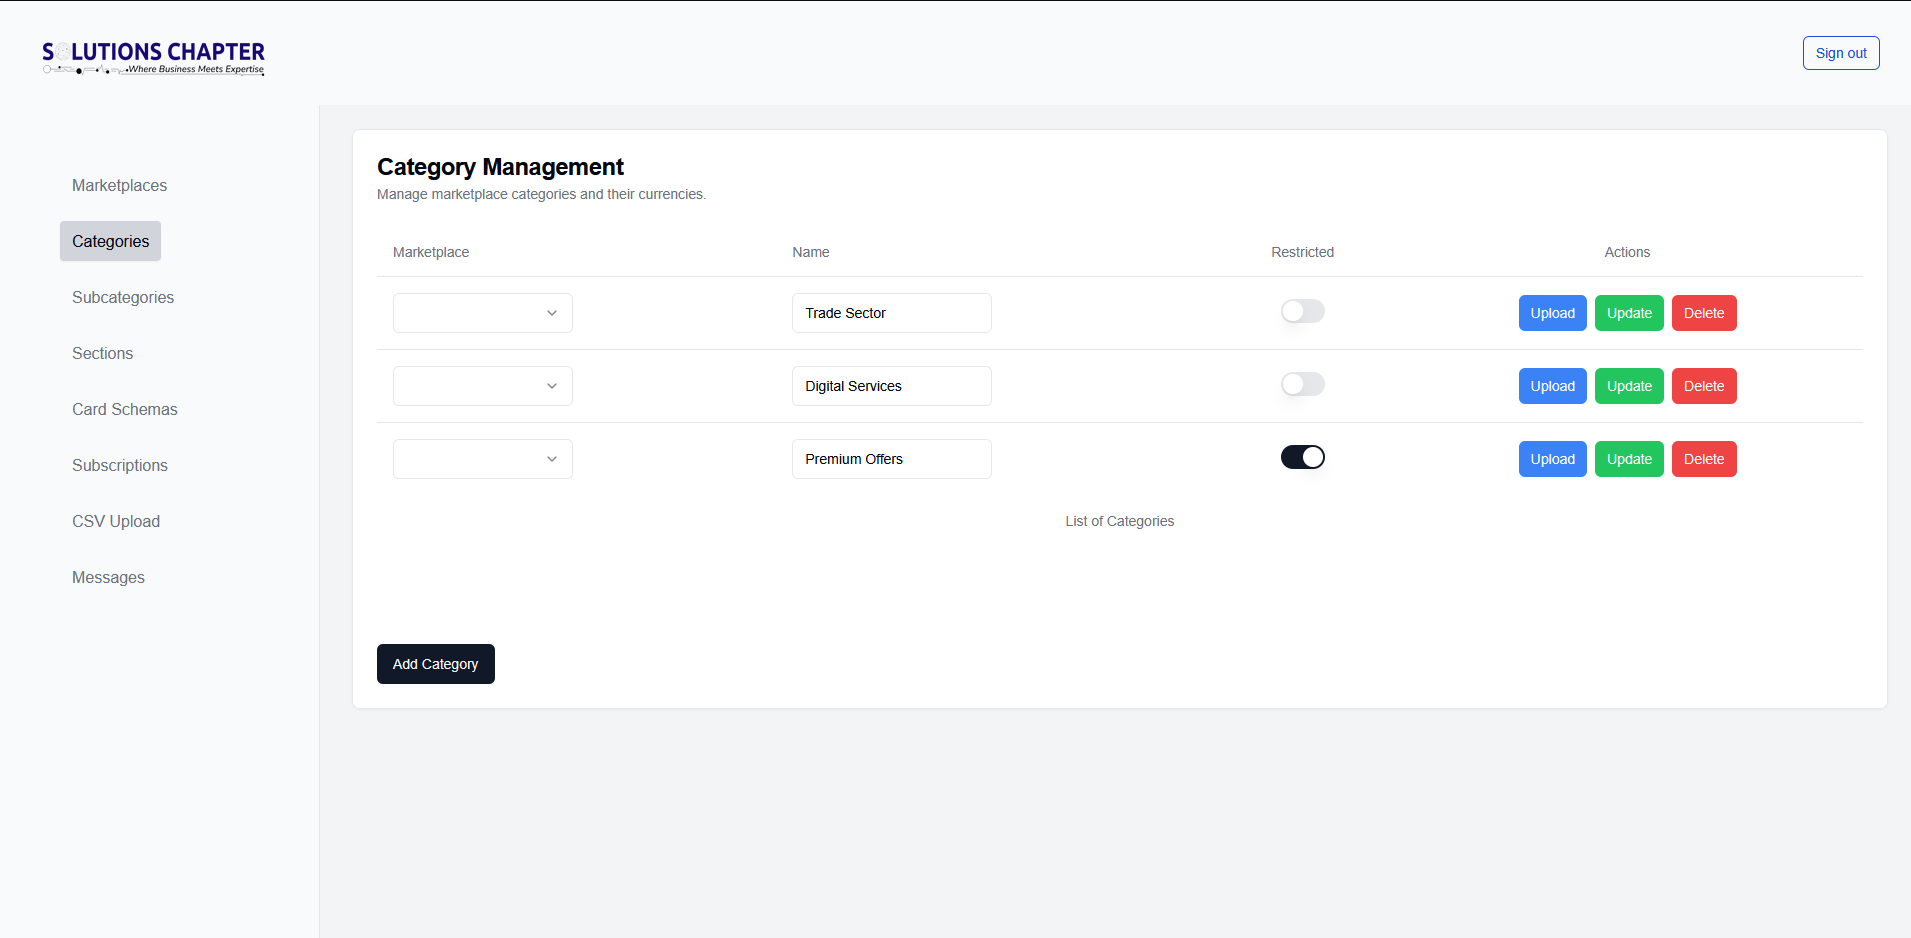
Task: Select Messages in the sidebar
Action: pos(108,577)
